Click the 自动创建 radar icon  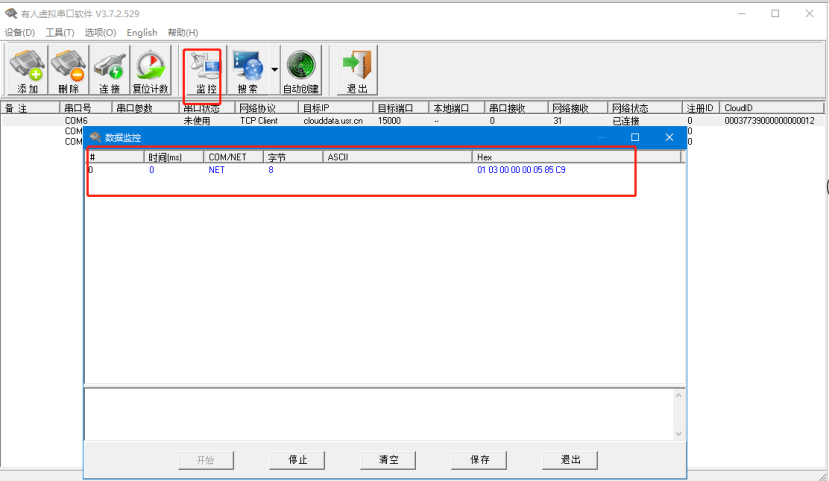click(301, 71)
